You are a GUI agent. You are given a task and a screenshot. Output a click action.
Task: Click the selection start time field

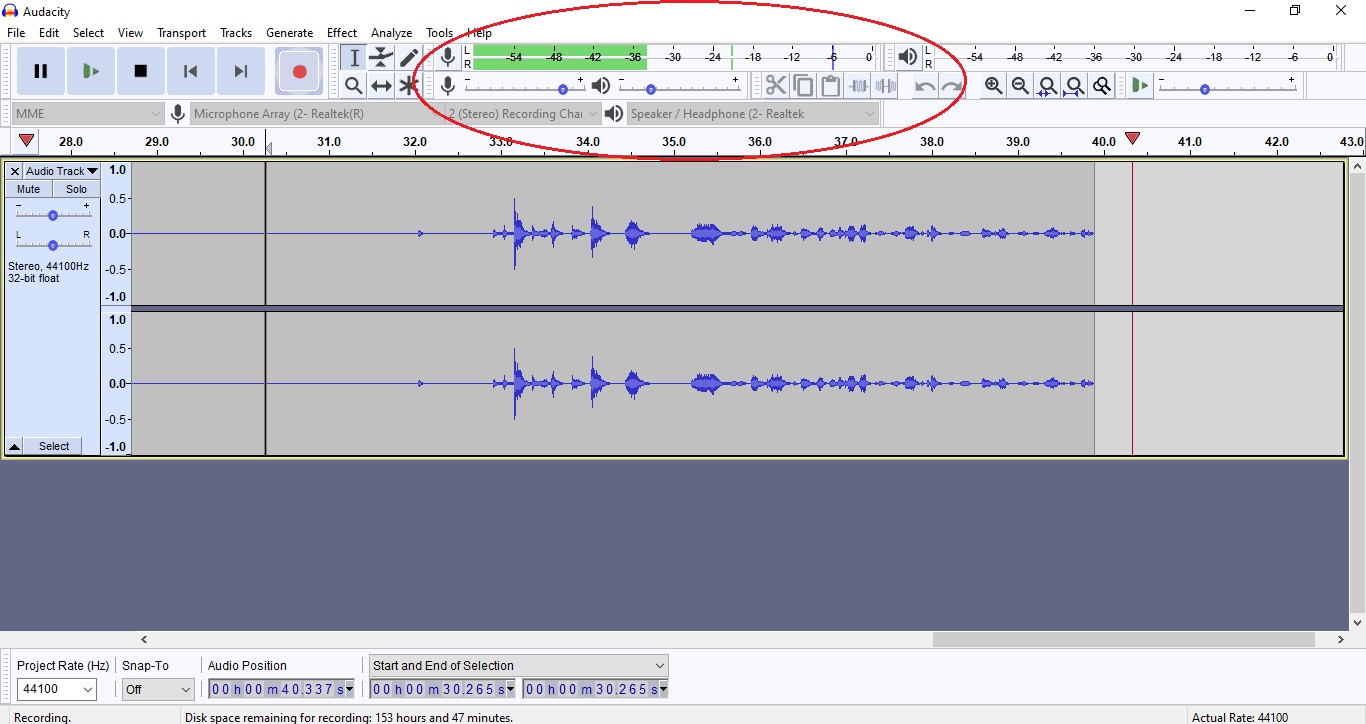[443, 689]
